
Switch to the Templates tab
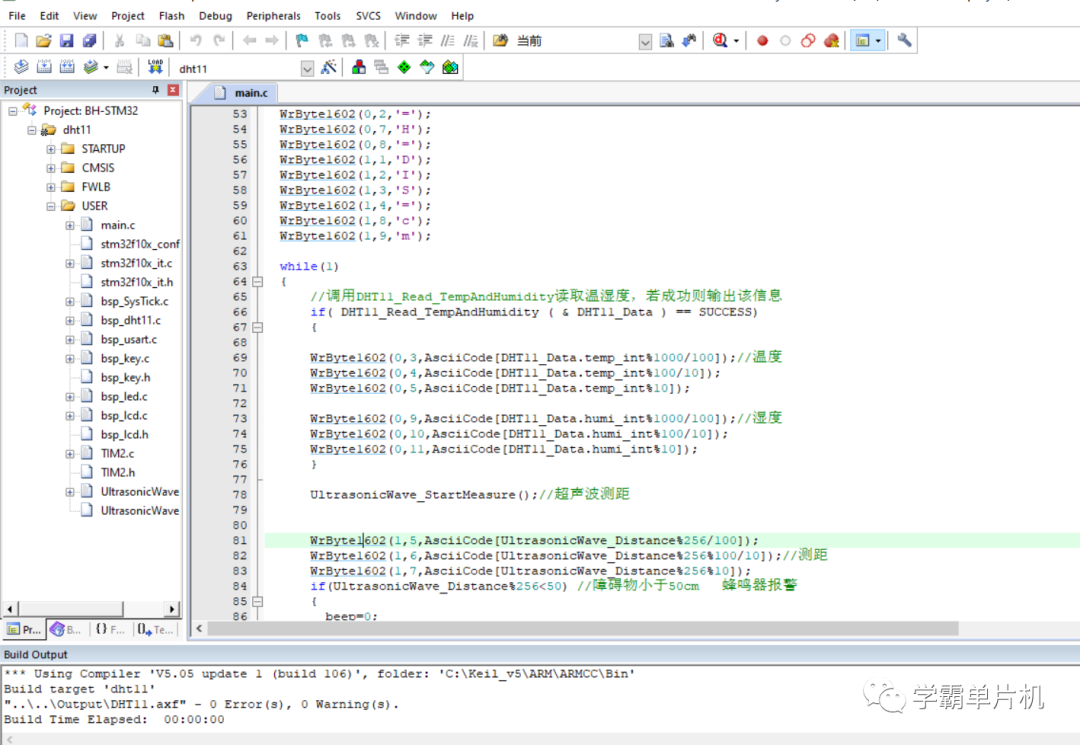155,629
